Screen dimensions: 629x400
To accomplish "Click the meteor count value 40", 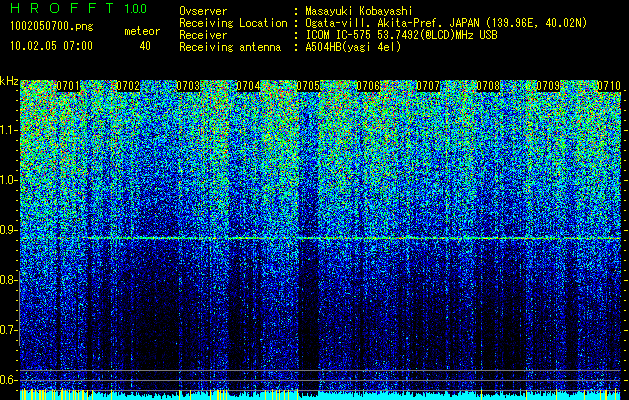I will pyautogui.click(x=145, y=46).
